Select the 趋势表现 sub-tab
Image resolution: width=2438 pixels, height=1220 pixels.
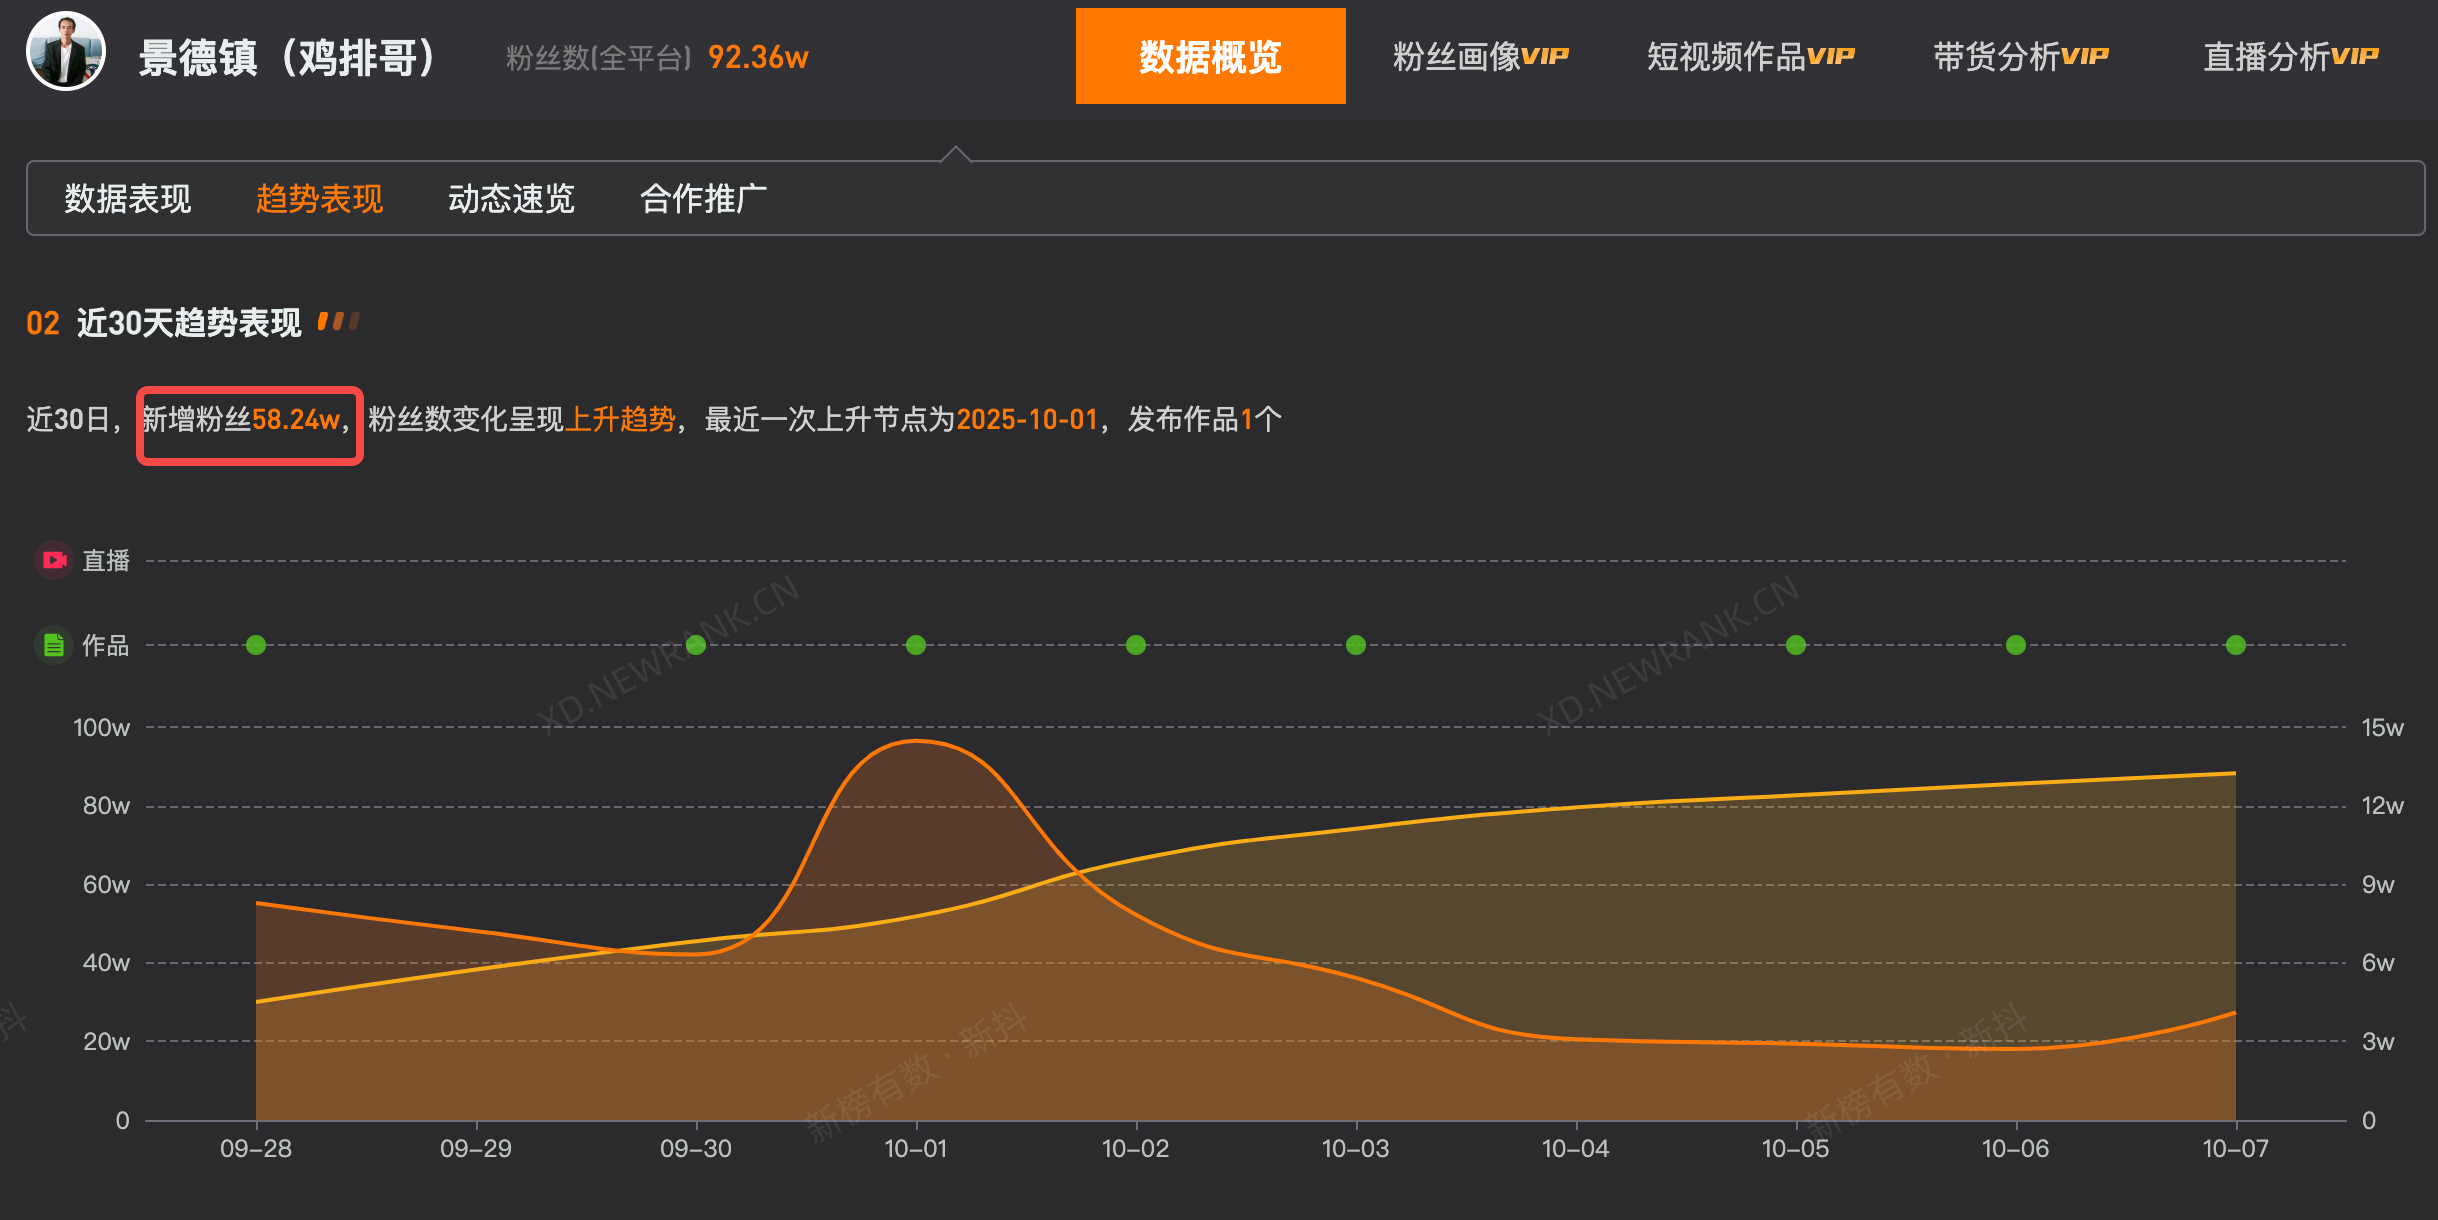(319, 199)
